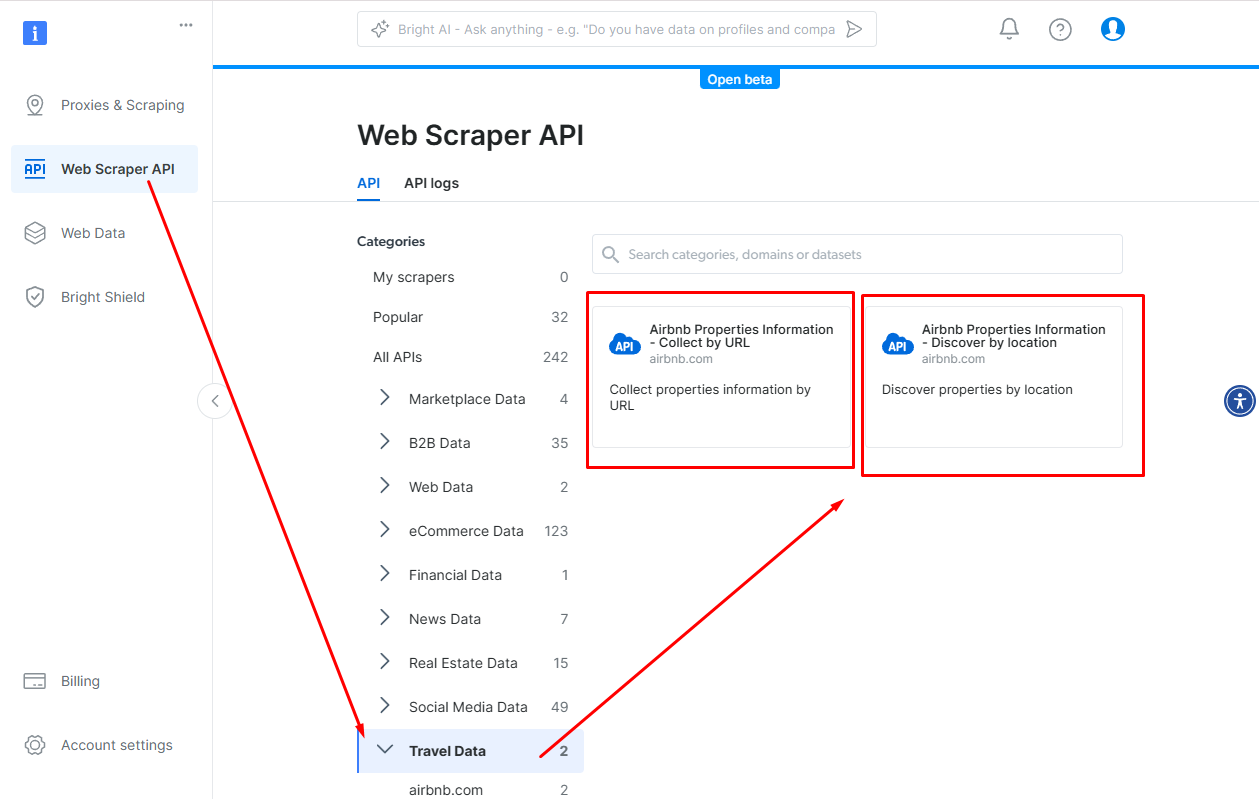Go to Account settings
1259x799 pixels.
tap(105, 745)
